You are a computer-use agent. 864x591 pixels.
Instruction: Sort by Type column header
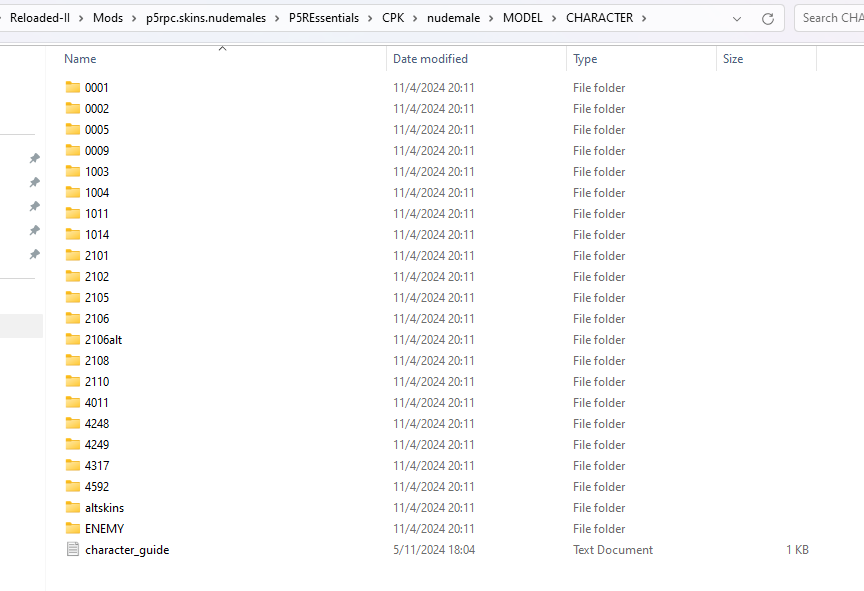(585, 59)
